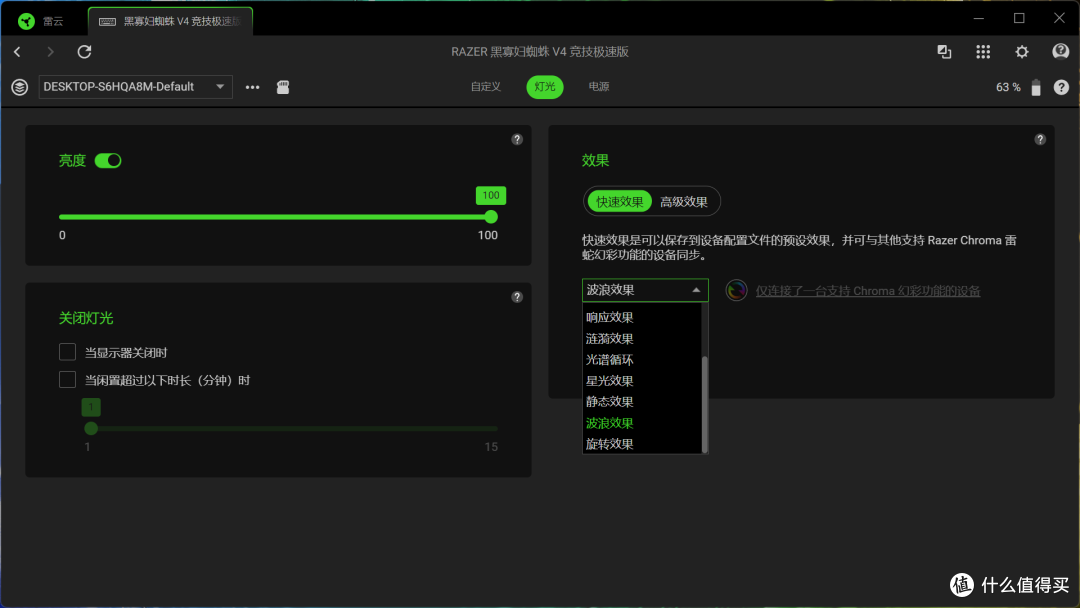The width and height of the screenshot is (1080, 608).
Task: Open the profile three-dots menu
Action: (253, 87)
